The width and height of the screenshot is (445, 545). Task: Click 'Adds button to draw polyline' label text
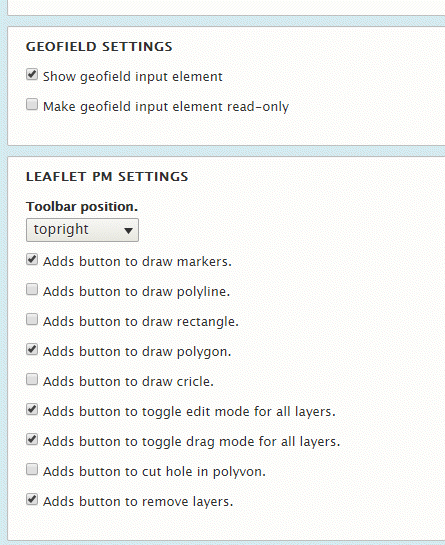click(x=137, y=292)
